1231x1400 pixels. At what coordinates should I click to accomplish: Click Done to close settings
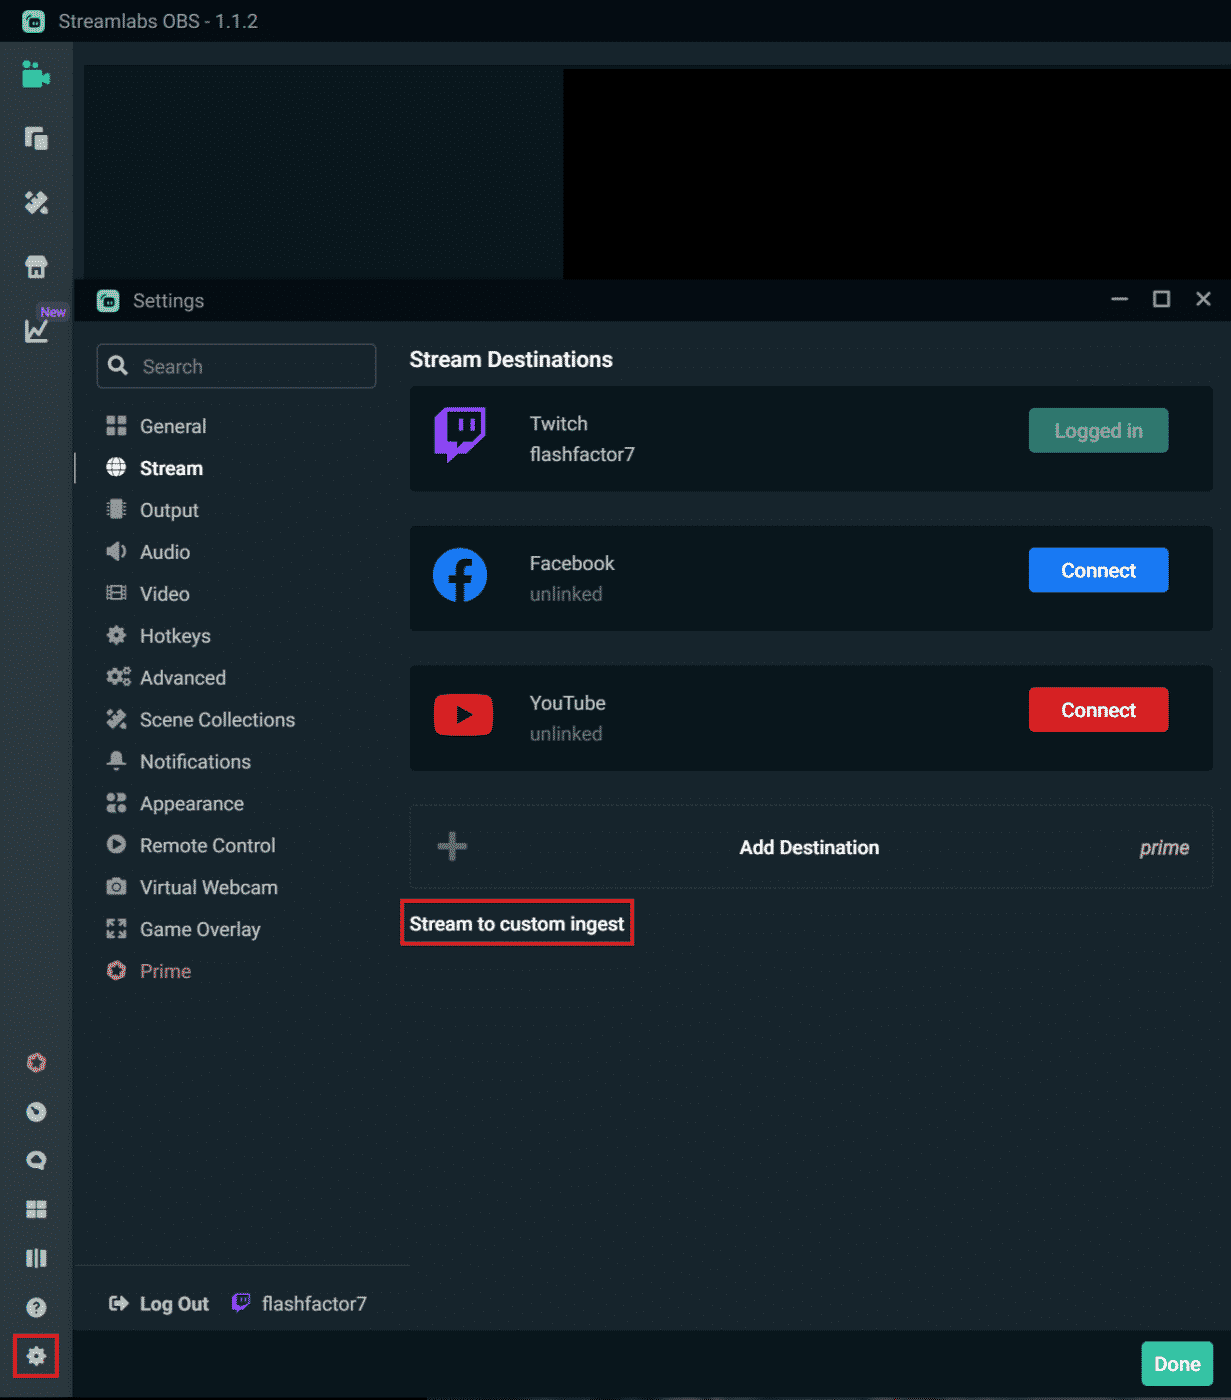(1177, 1364)
